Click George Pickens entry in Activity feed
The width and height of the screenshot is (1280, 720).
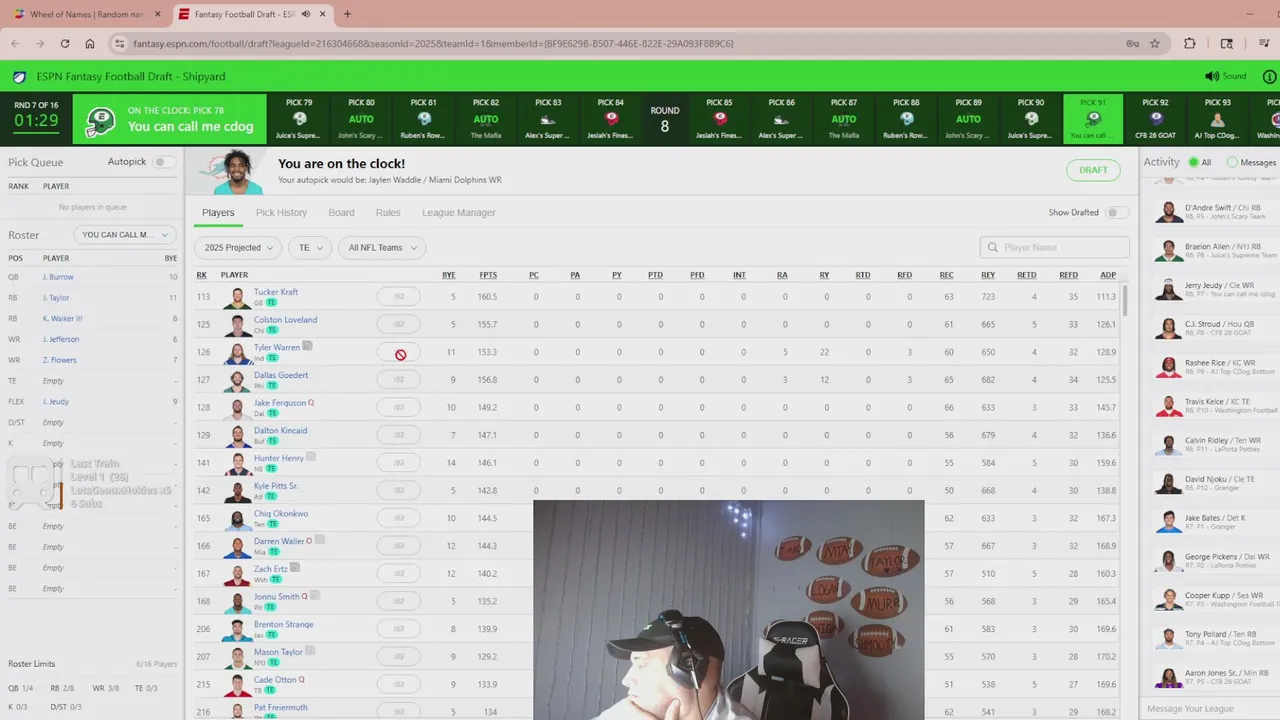click(x=1216, y=561)
